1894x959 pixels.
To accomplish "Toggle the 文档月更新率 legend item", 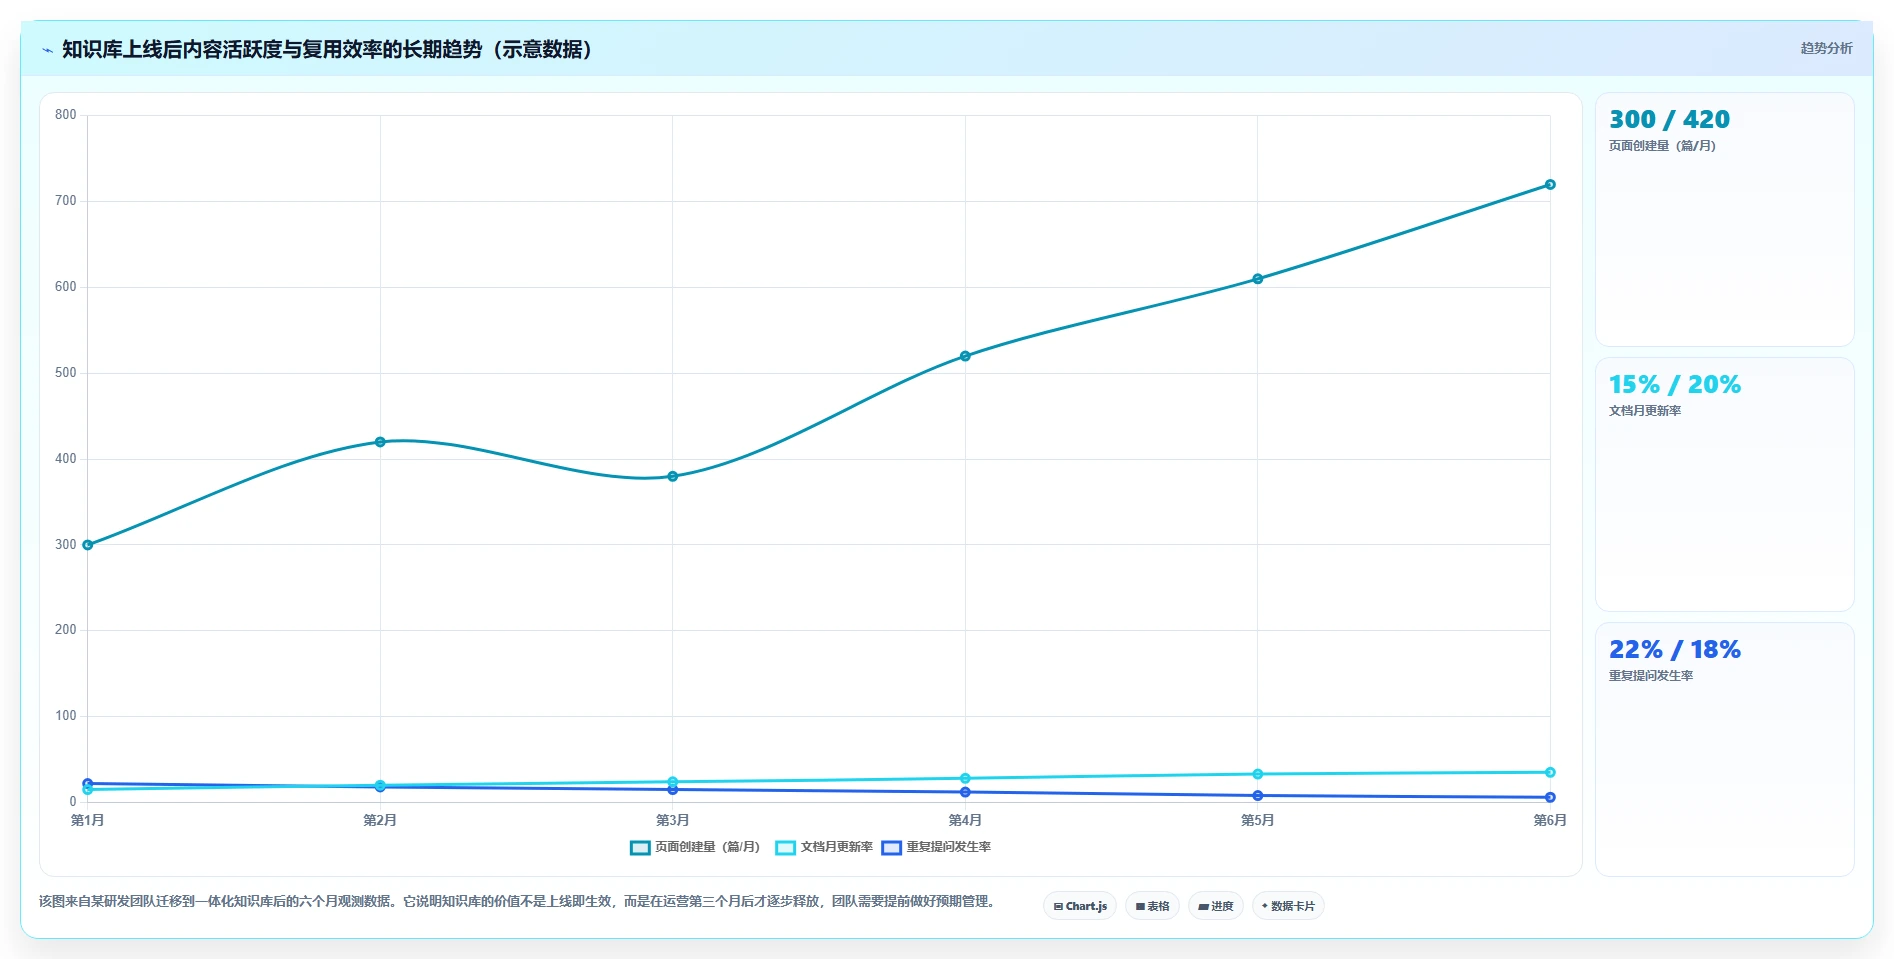I will pos(824,847).
